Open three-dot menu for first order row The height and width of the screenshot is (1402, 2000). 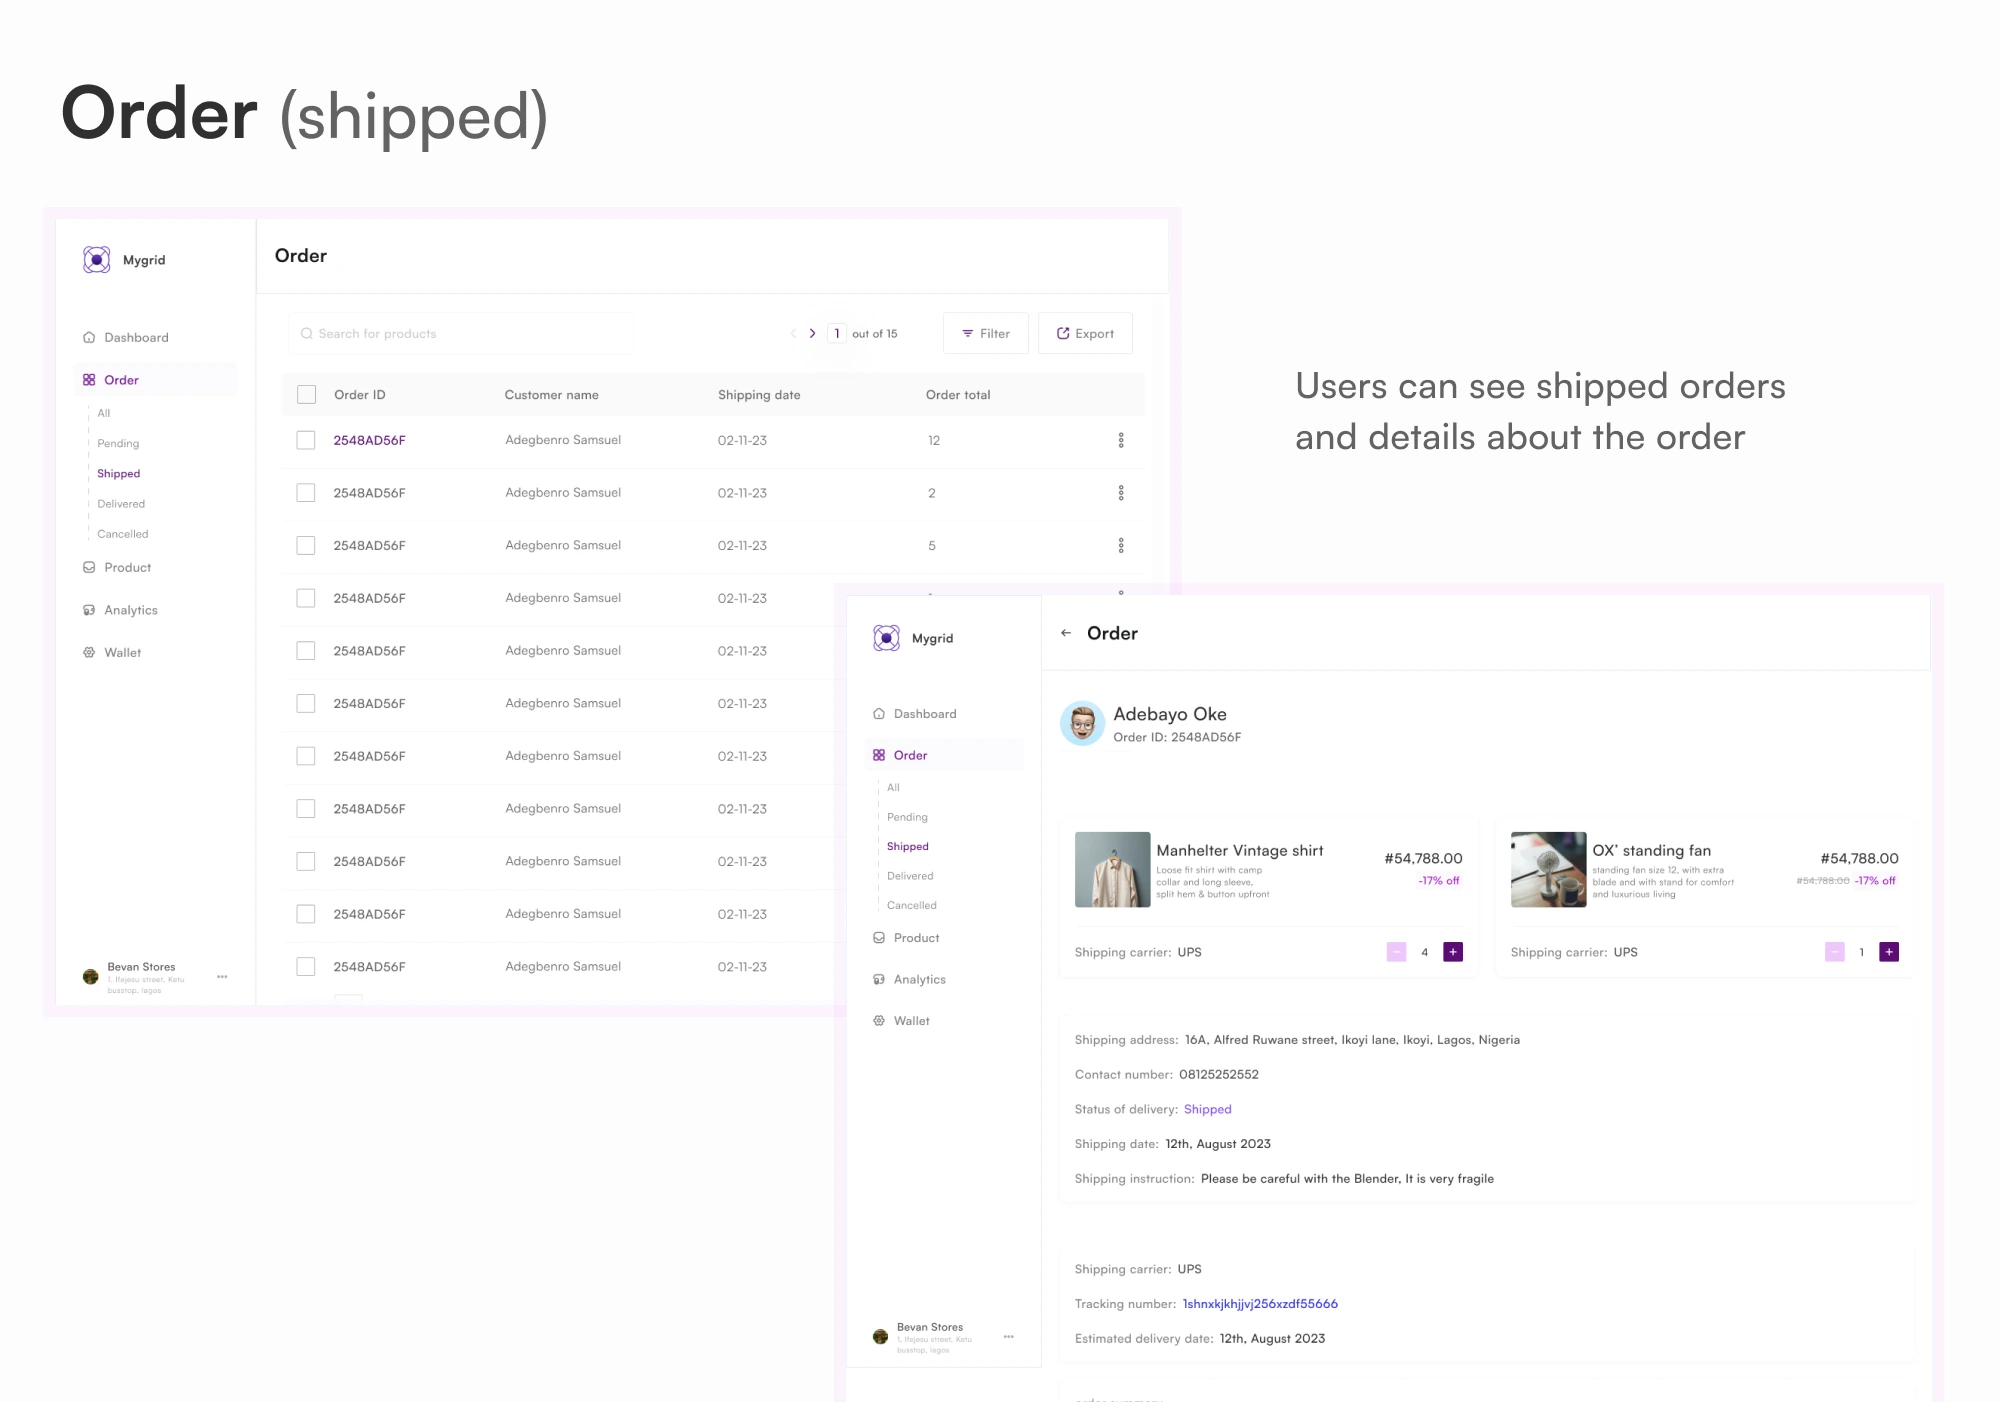(x=1121, y=440)
